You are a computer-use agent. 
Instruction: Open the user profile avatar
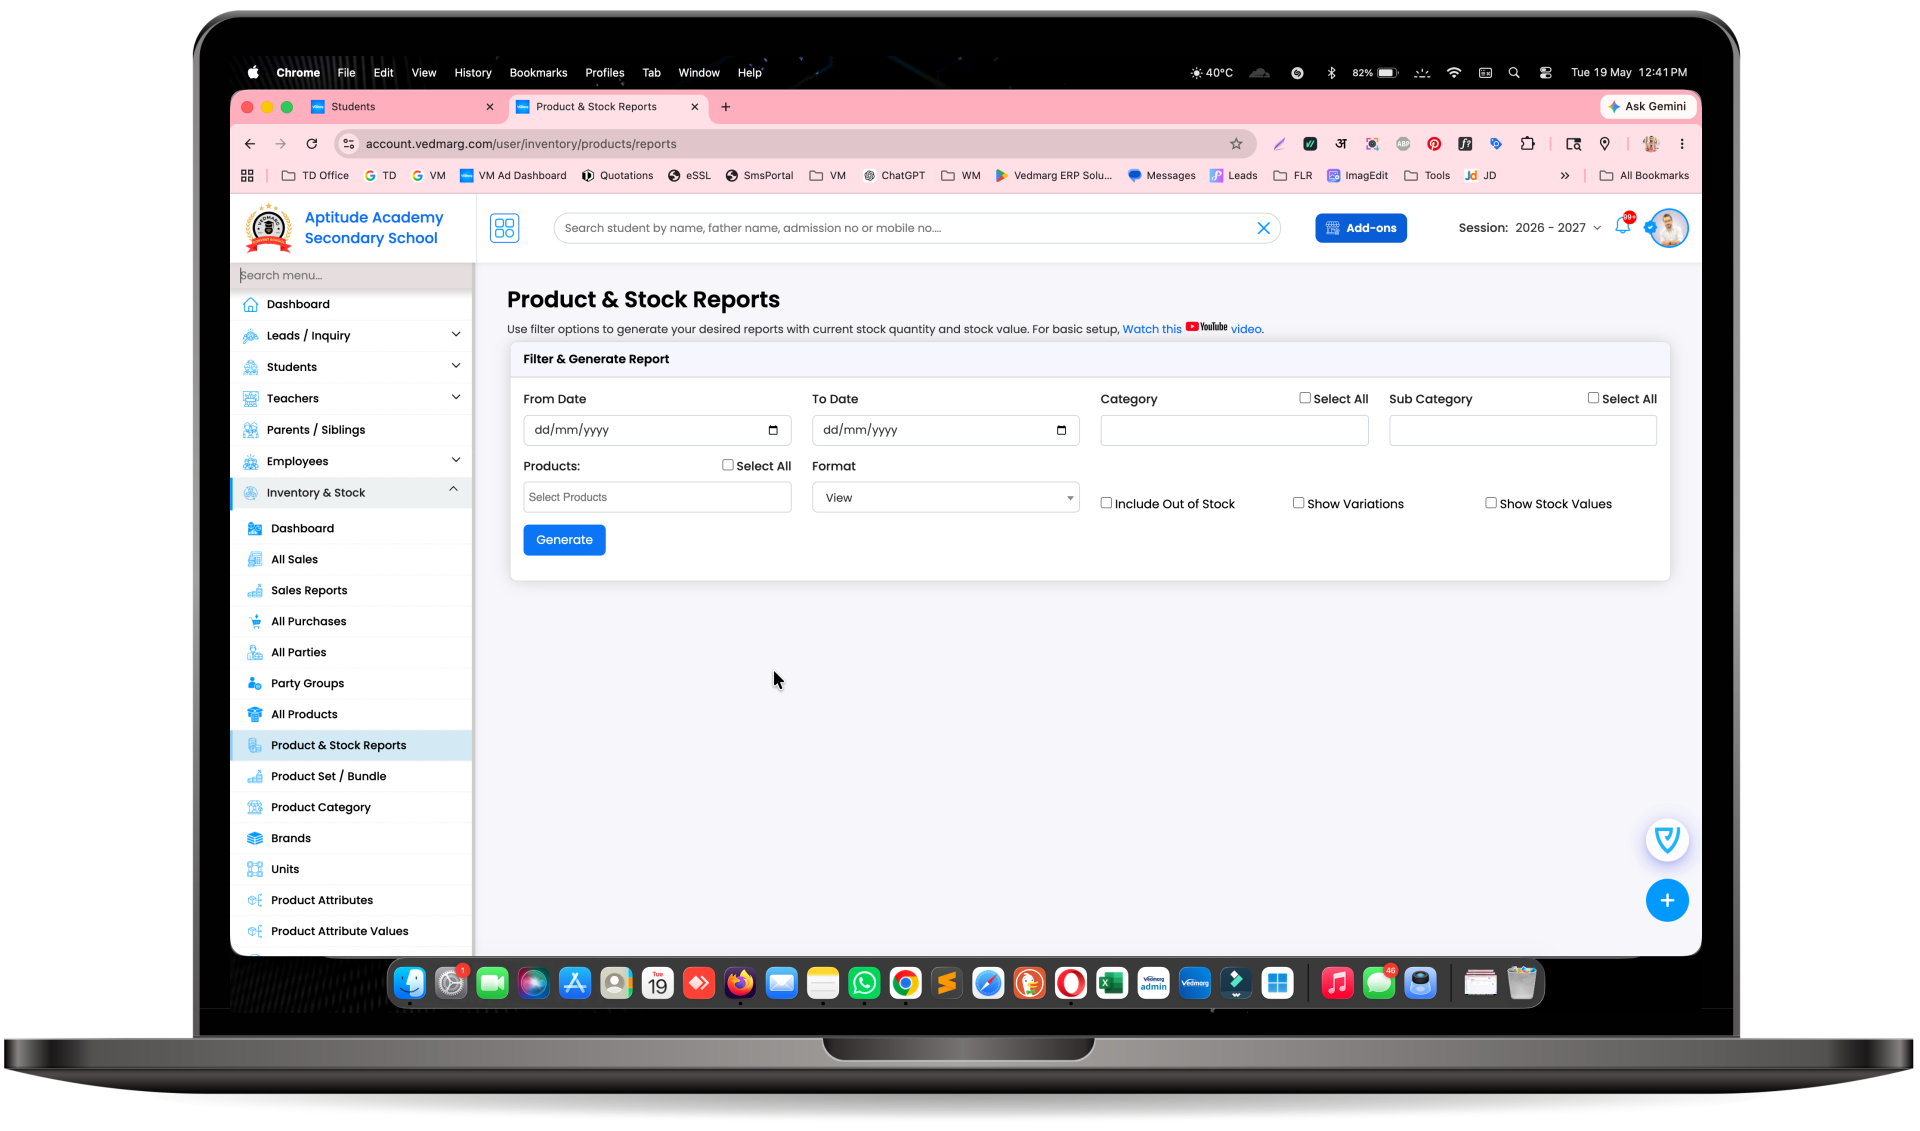coord(1669,228)
